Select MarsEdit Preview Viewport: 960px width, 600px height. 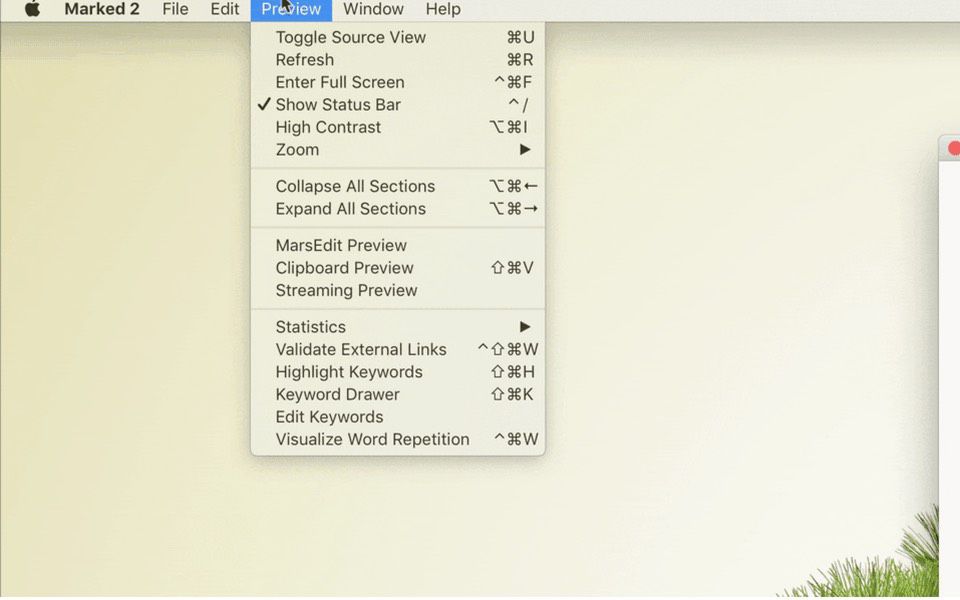[x=398, y=246]
